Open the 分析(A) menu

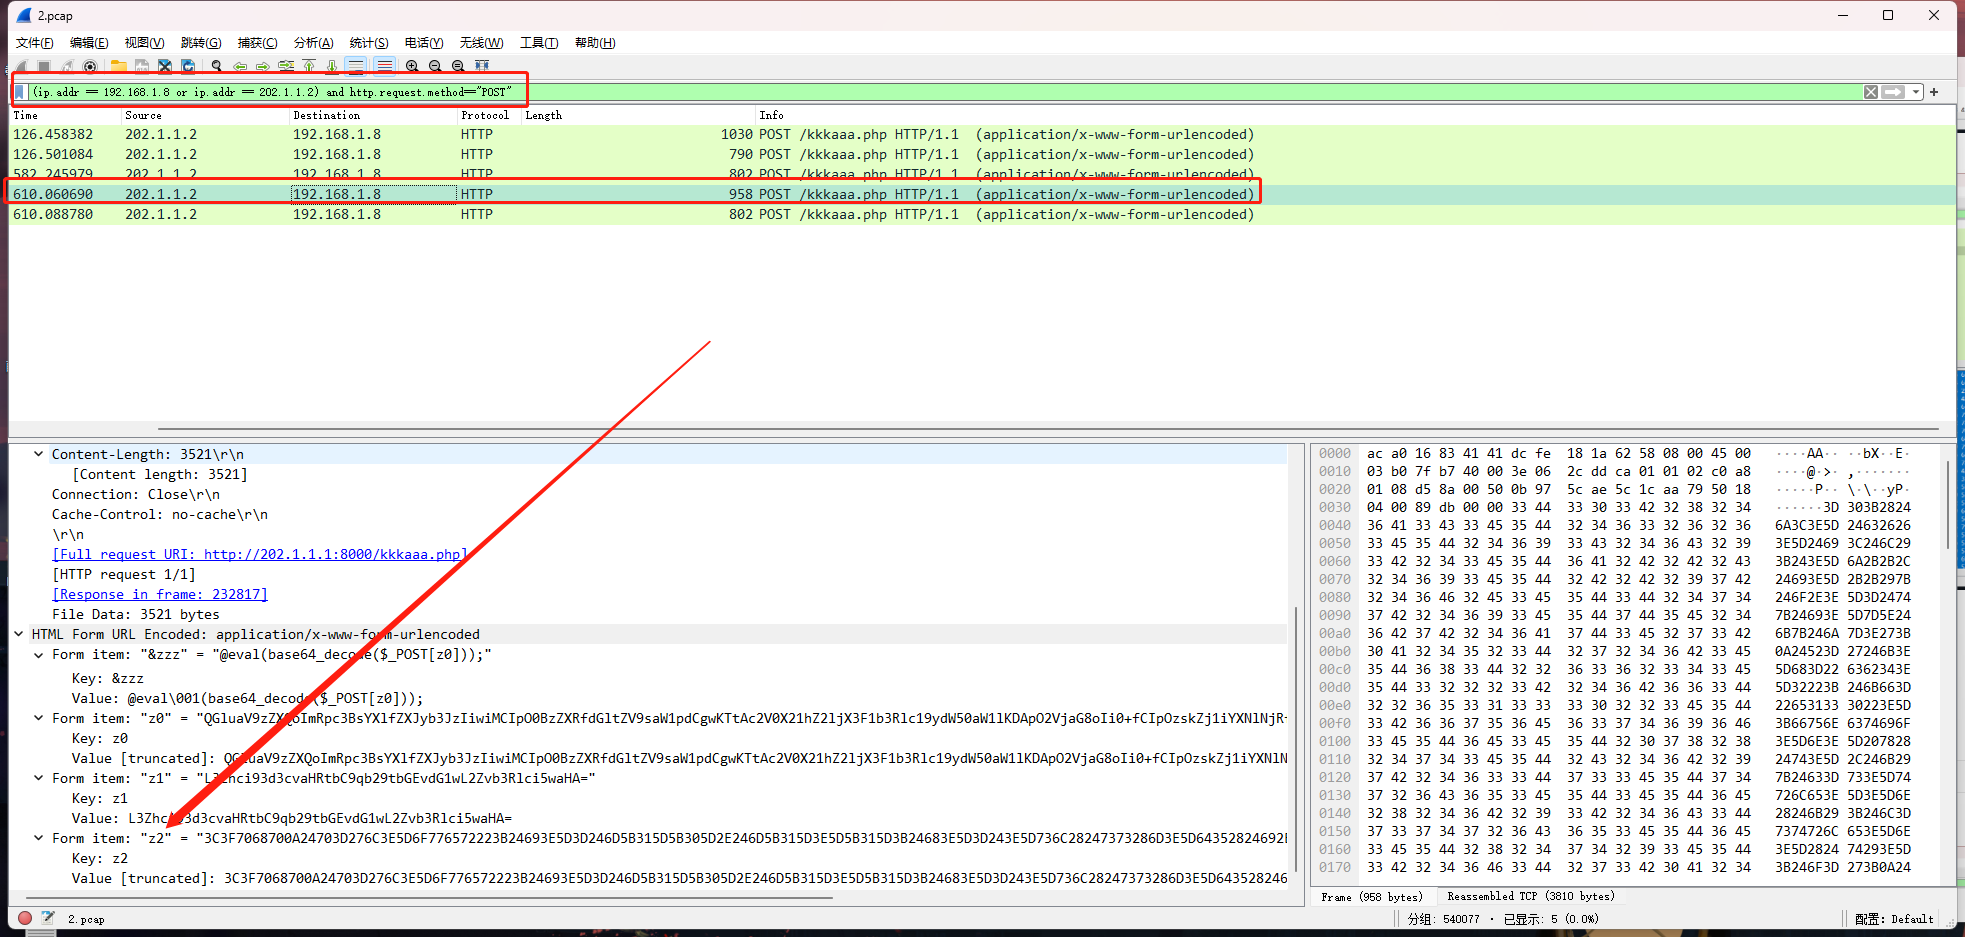click(x=313, y=42)
